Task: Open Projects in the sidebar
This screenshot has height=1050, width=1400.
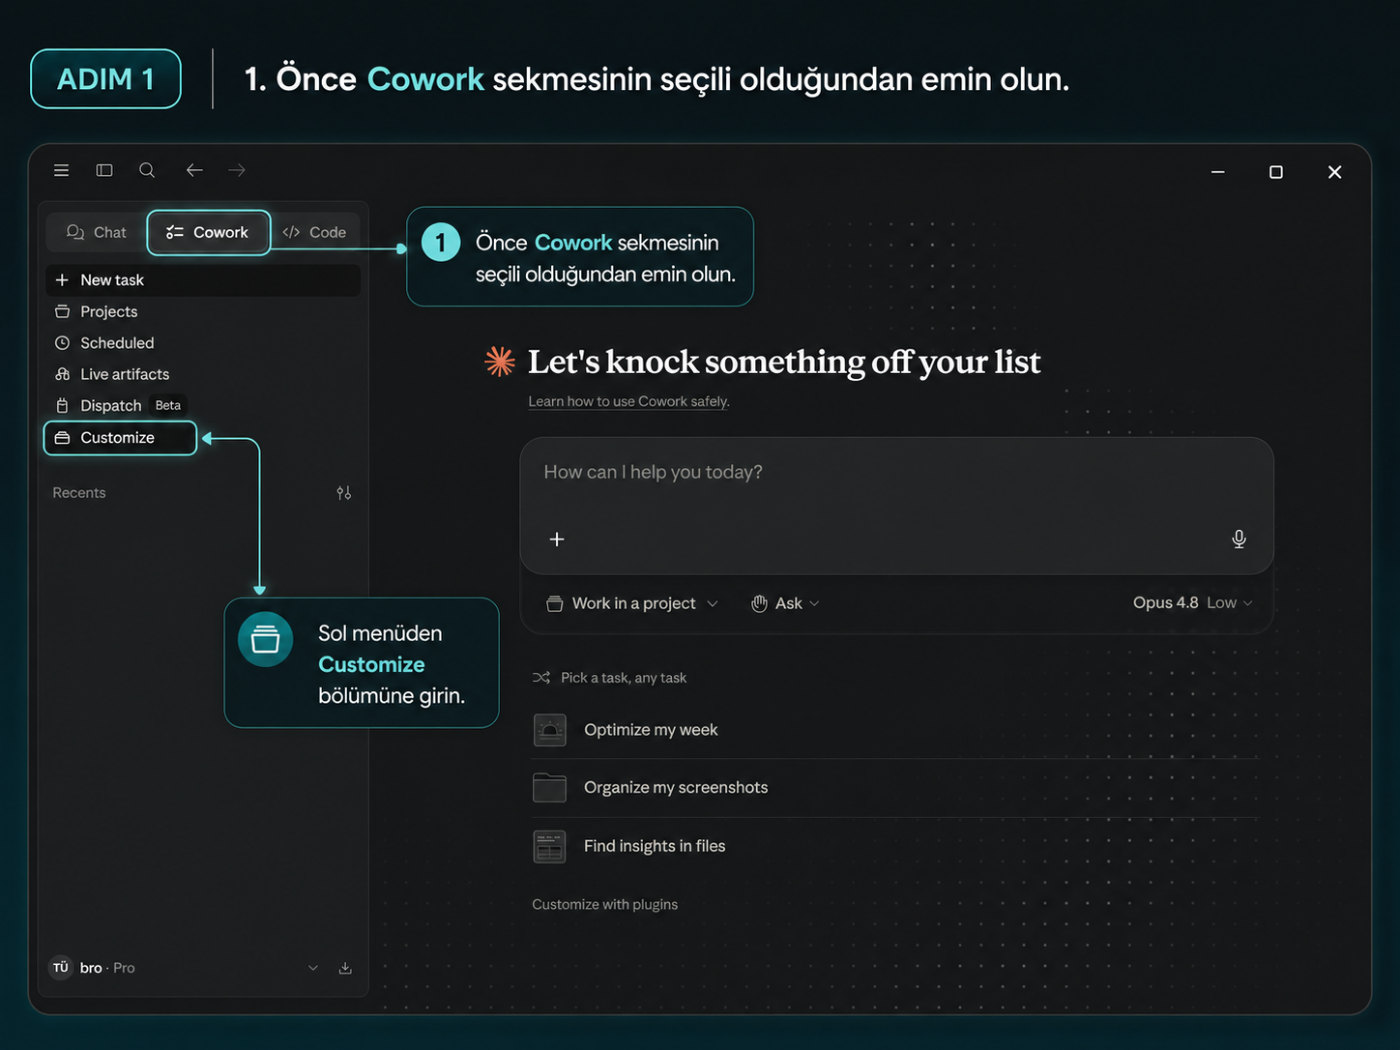Action: pyautogui.click(x=203, y=312)
